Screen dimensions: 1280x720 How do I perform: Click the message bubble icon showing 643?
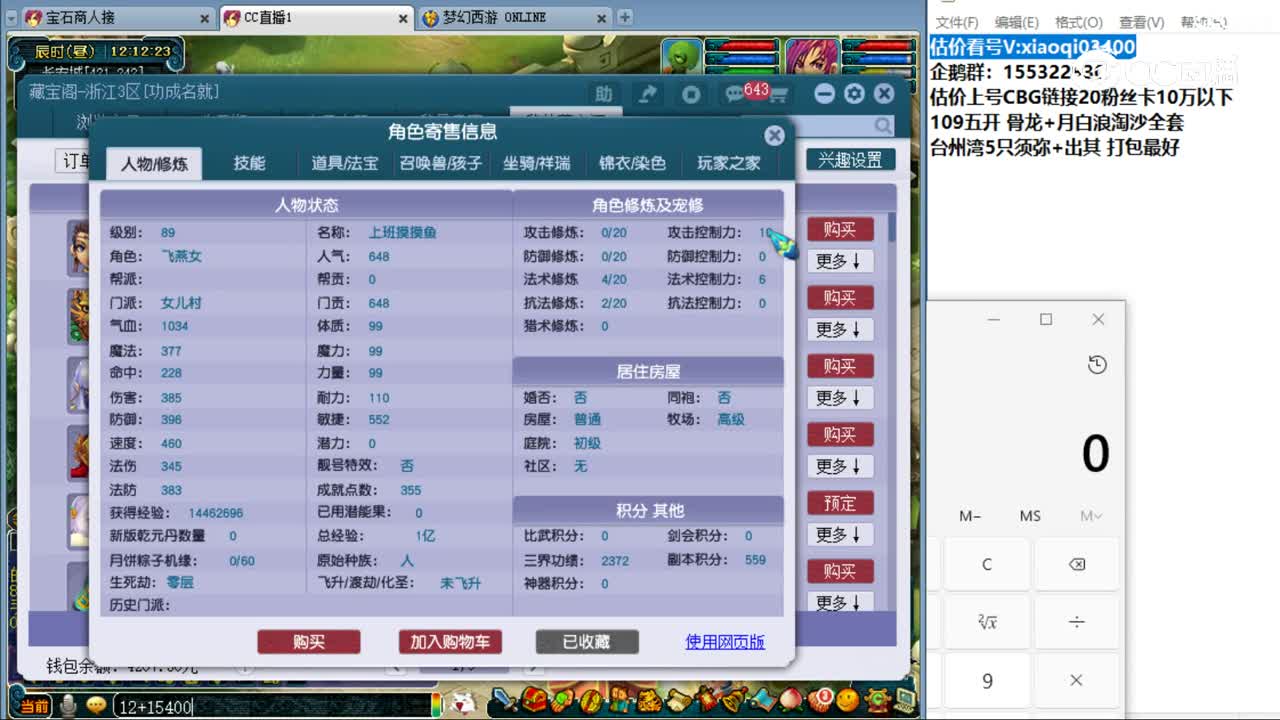click(735, 92)
